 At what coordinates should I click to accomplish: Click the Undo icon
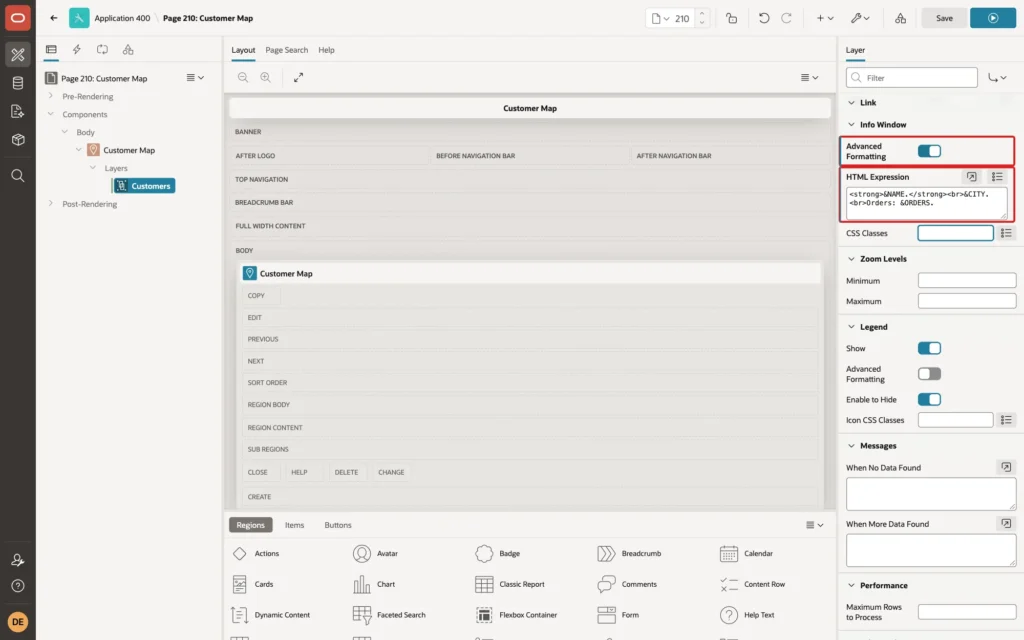[763, 18]
